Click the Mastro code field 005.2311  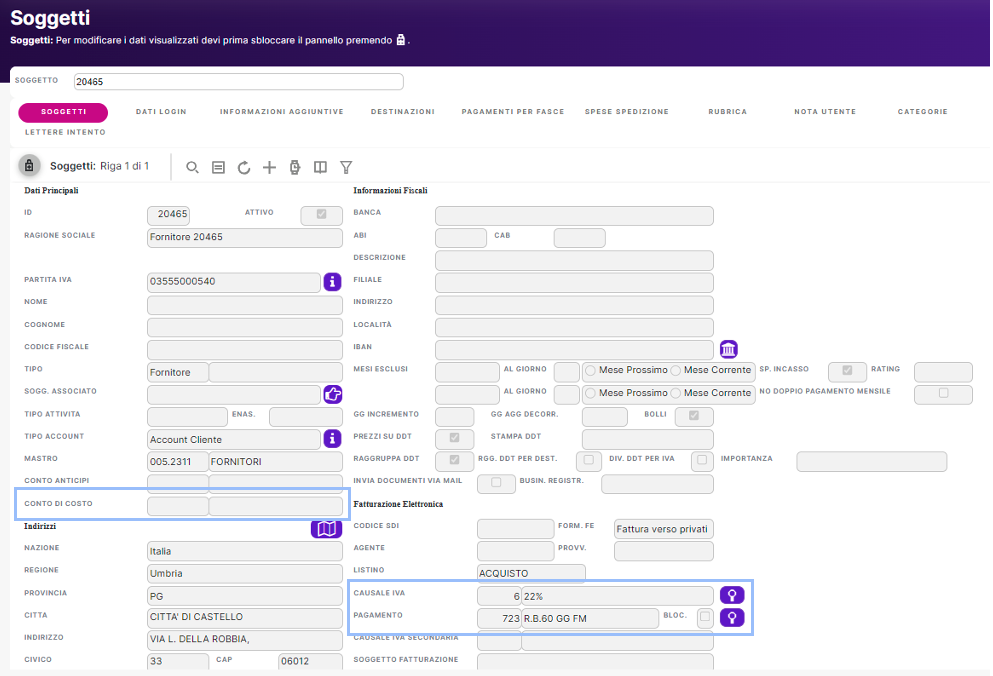tap(177, 462)
